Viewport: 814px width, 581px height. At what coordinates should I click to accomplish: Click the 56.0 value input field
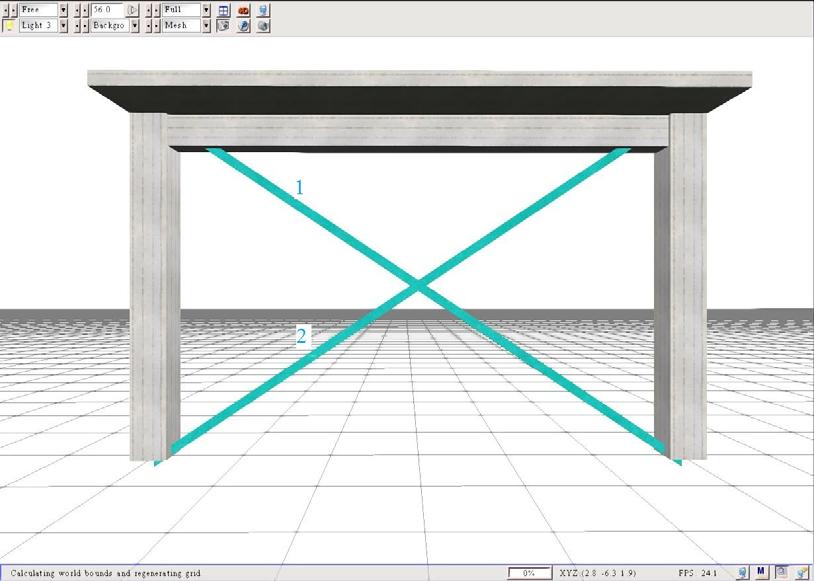[107, 10]
